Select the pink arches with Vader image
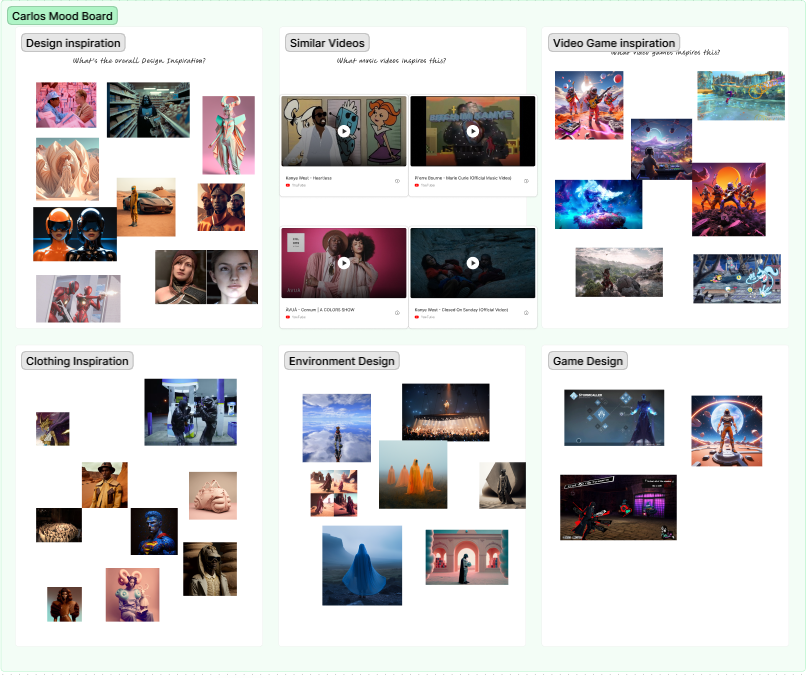The image size is (809, 678). (x=467, y=557)
